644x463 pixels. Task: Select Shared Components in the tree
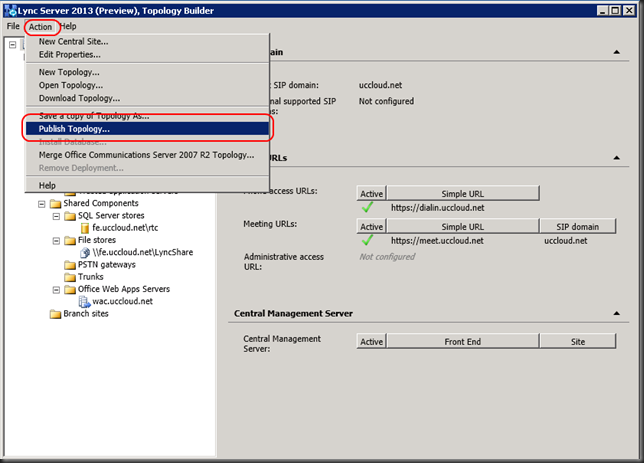(101, 203)
